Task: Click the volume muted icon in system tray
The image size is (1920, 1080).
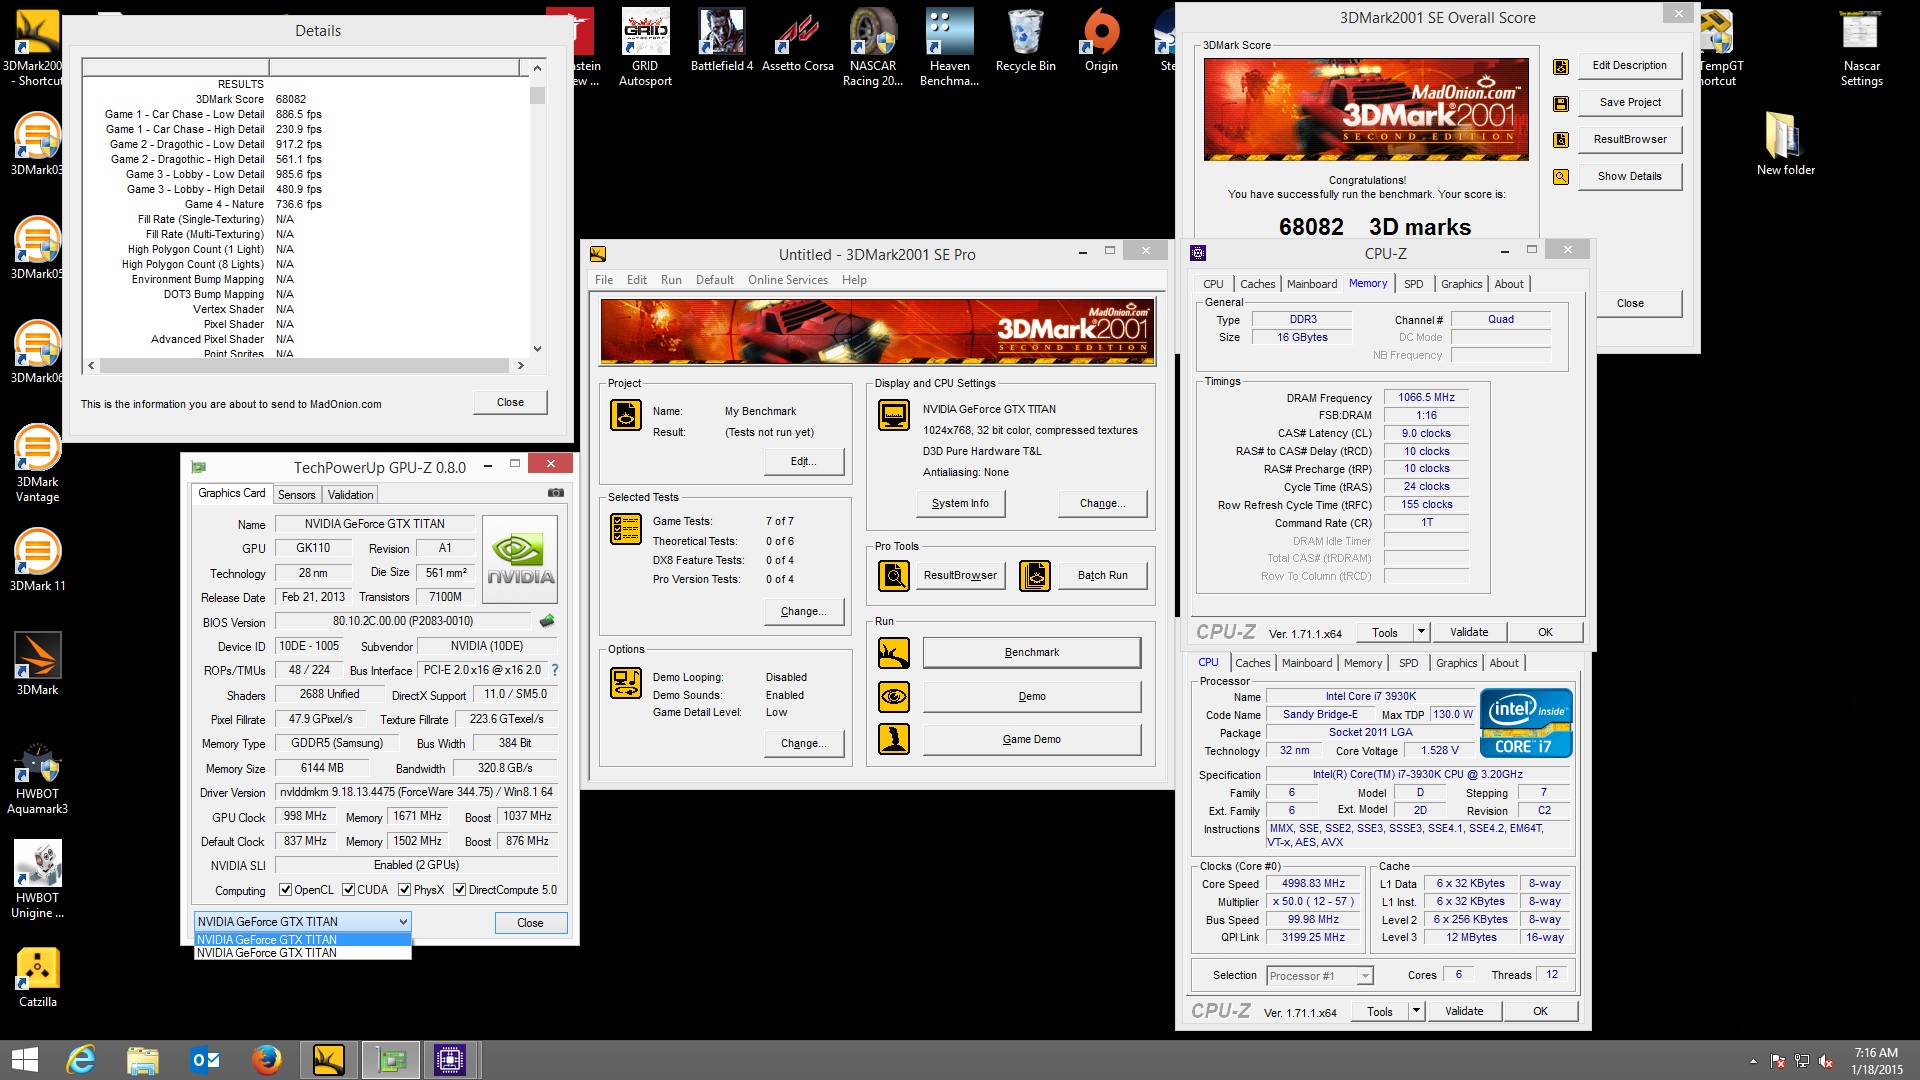Action: pos(1826,1061)
